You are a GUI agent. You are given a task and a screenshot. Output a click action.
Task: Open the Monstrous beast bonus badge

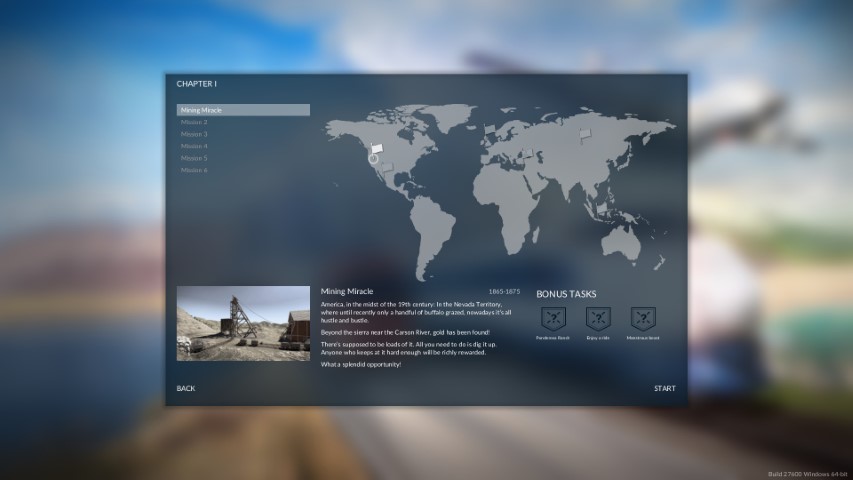click(x=643, y=319)
